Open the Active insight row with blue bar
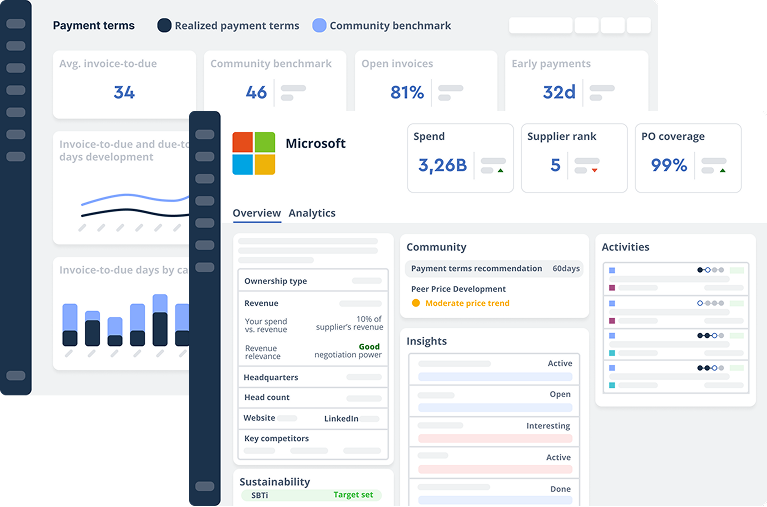This screenshot has width=767, height=507. pos(494,369)
